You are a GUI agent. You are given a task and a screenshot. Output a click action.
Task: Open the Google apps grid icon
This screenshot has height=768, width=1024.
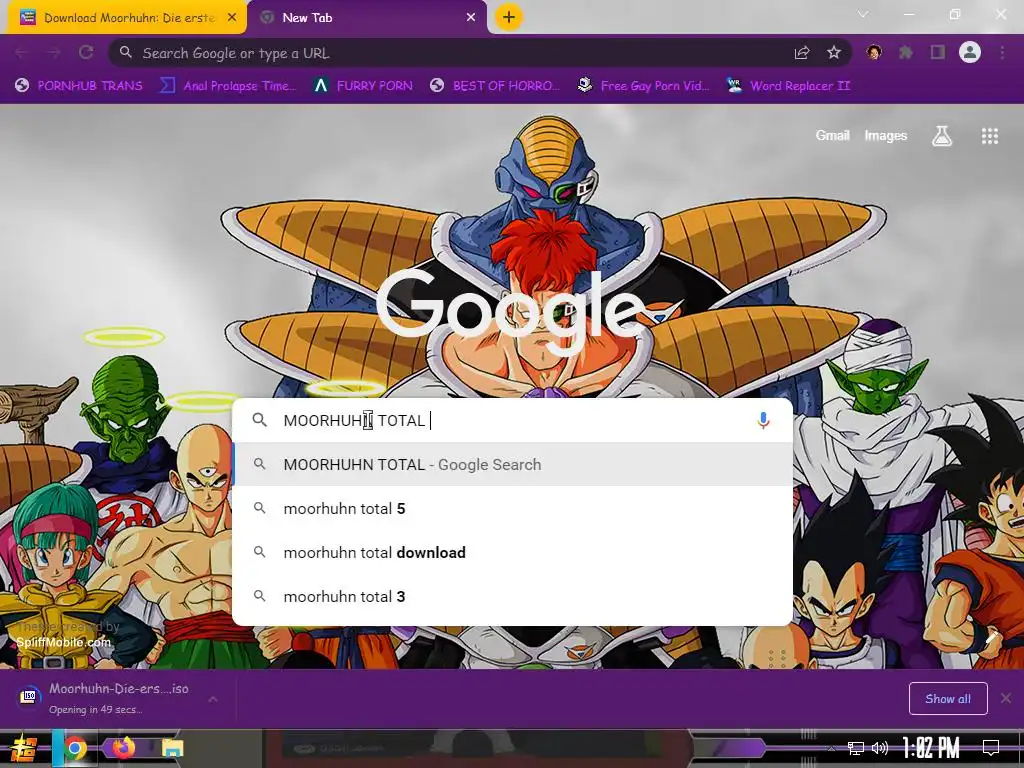coord(990,136)
